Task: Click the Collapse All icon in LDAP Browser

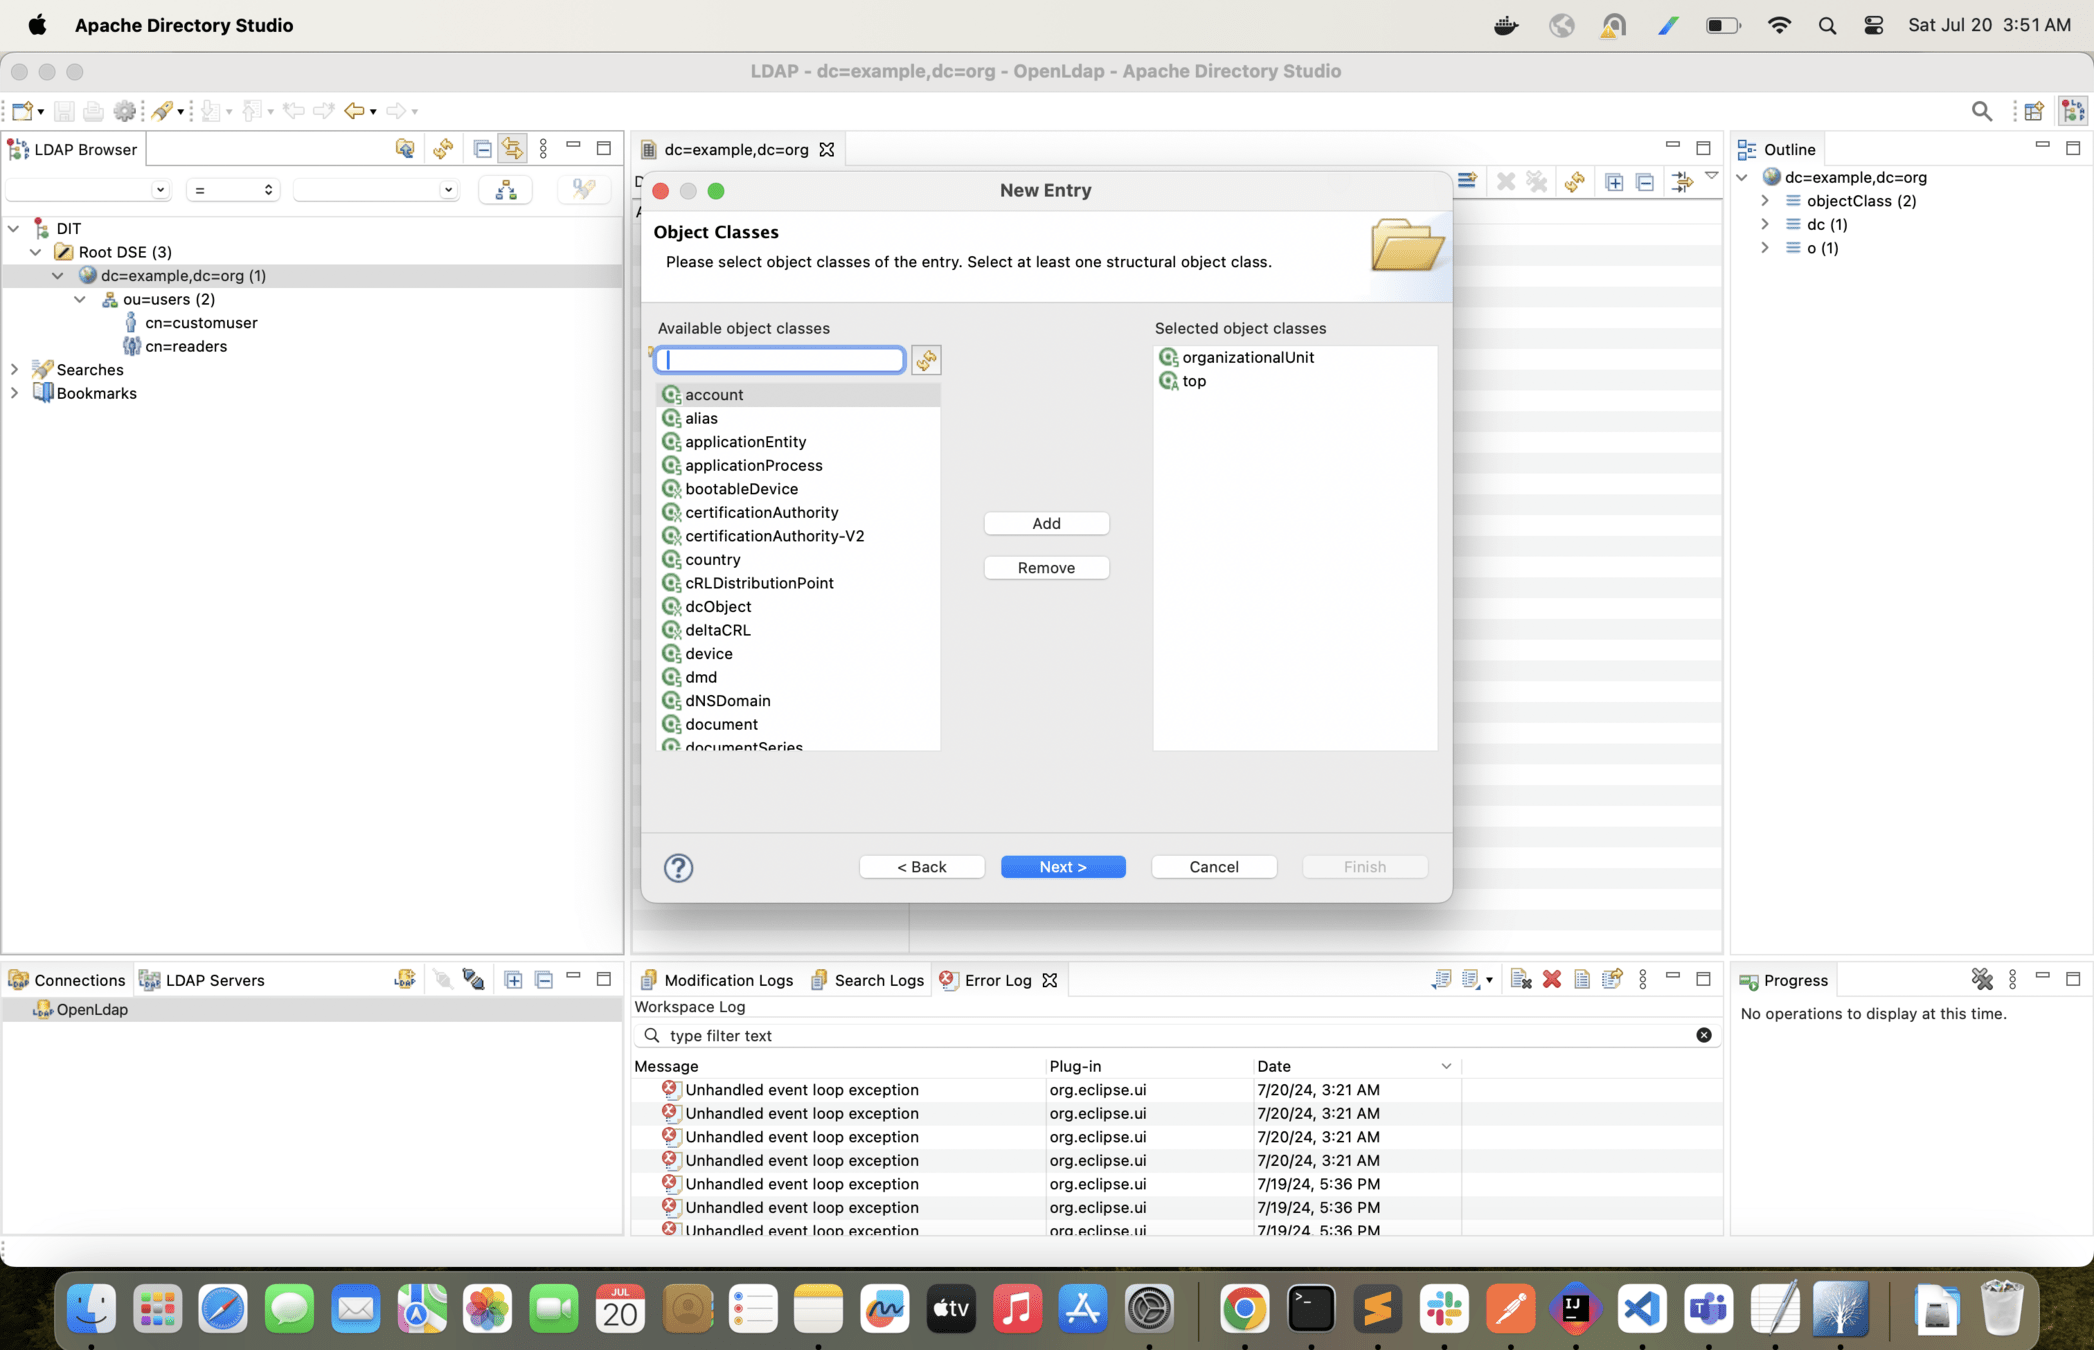Action: click(482, 149)
